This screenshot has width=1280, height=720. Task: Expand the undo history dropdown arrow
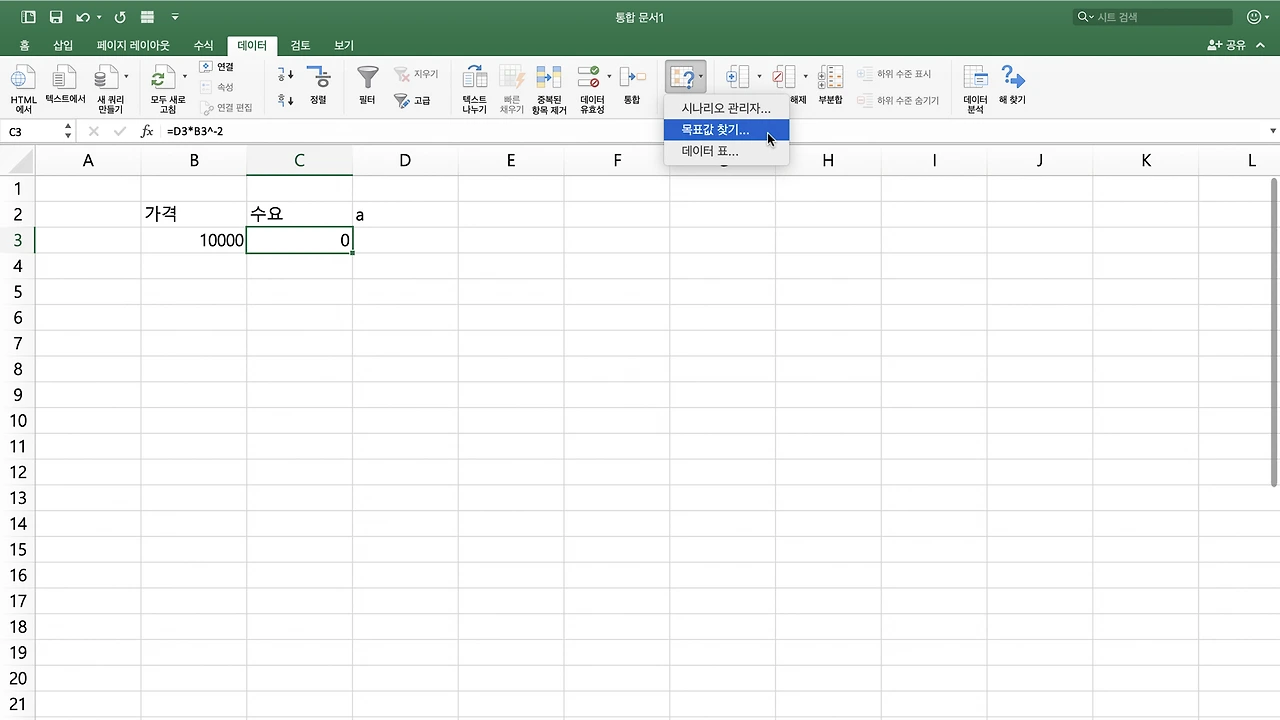[99, 18]
